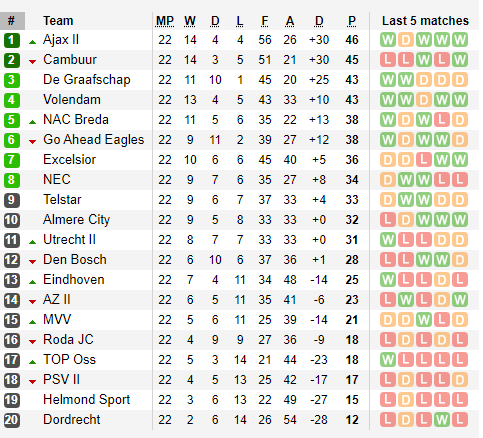This screenshot has width=483, height=438.
Task: Click the rank 1 position badge
Action: [12, 40]
